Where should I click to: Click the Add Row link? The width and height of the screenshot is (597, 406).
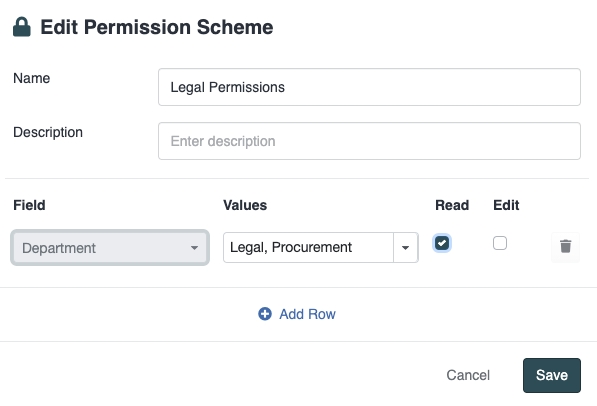pyautogui.click(x=307, y=314)
